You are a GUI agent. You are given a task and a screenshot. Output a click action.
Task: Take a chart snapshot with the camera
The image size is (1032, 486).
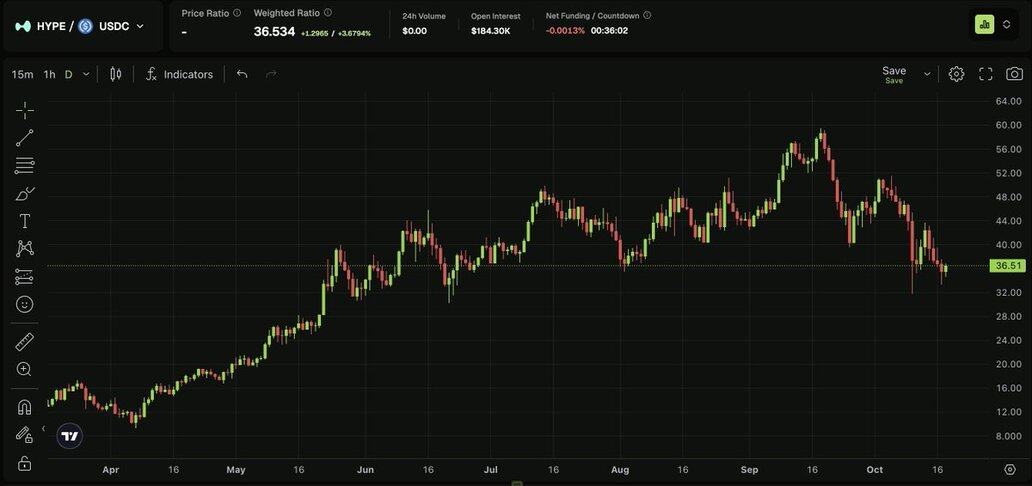(x=1014, y=74)
